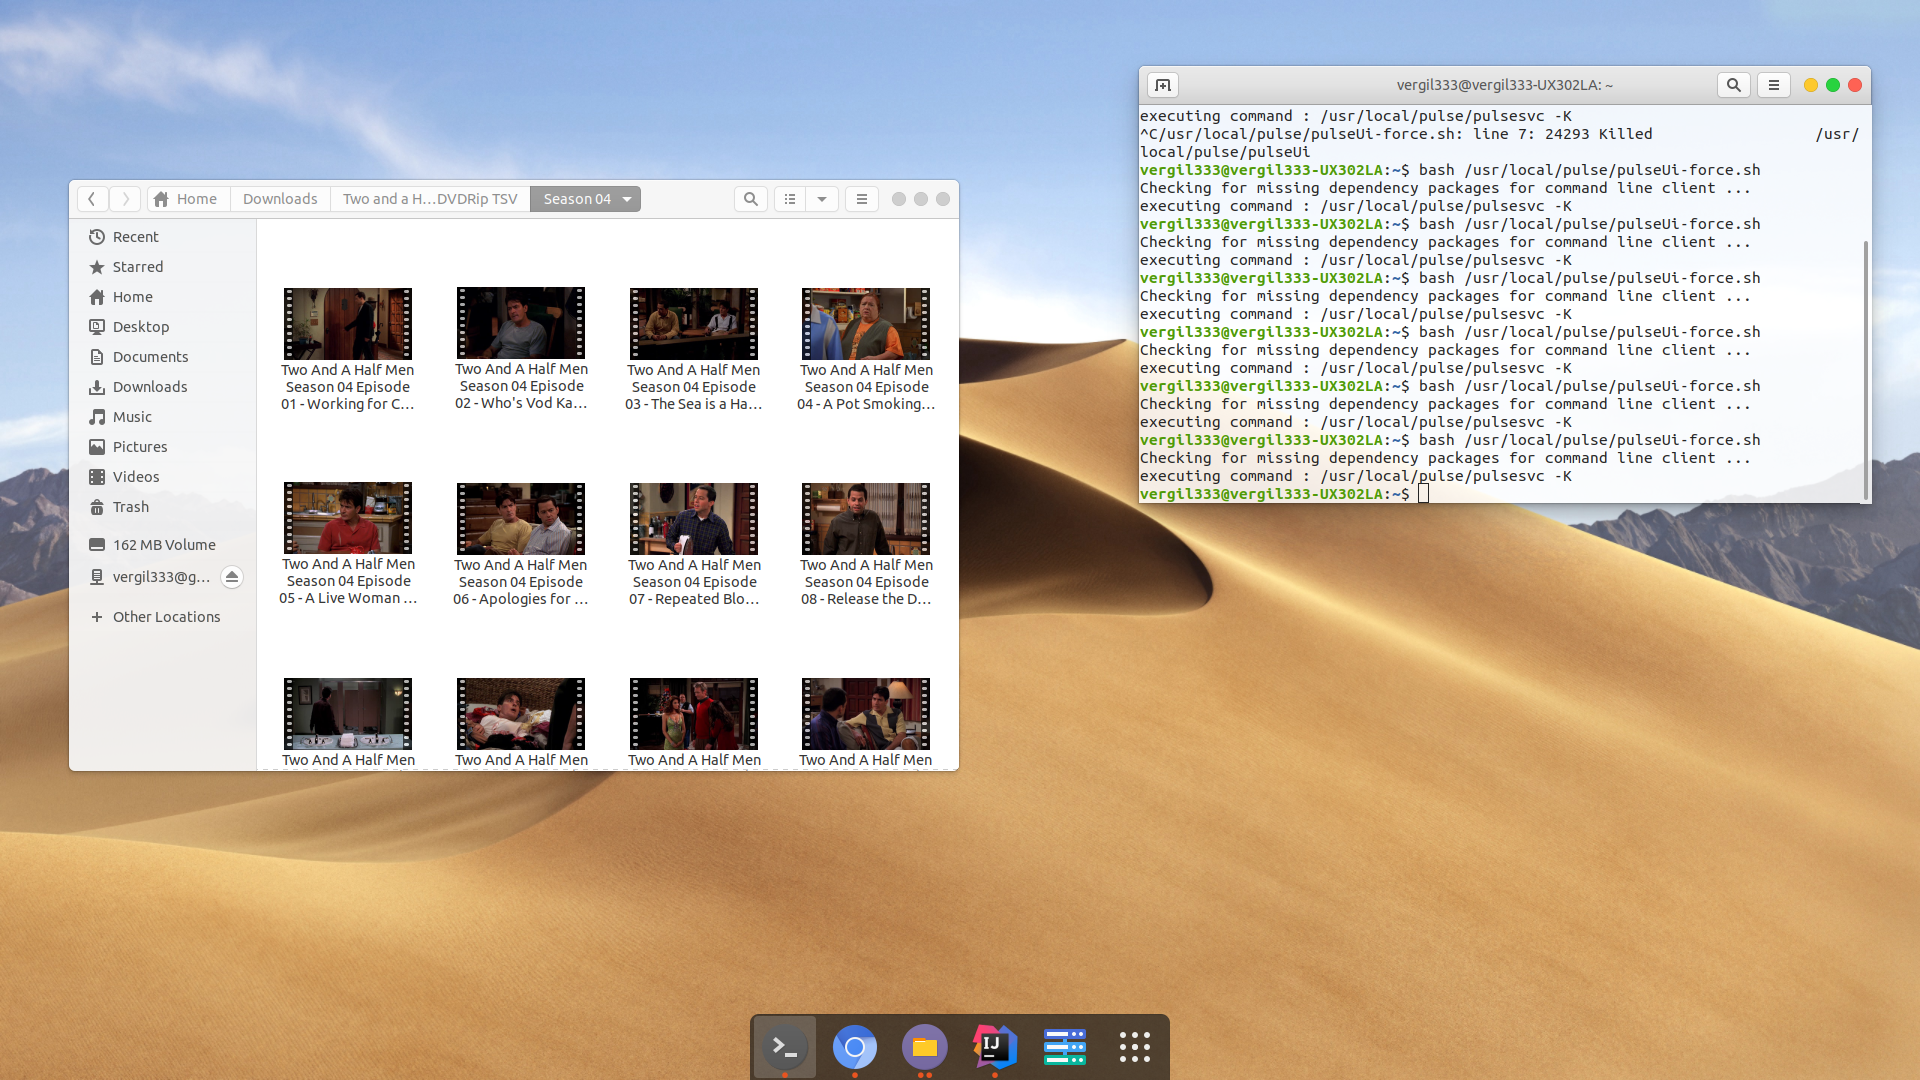
Task: Open the 162 MB Volume
Action: (x=163, y=545)
